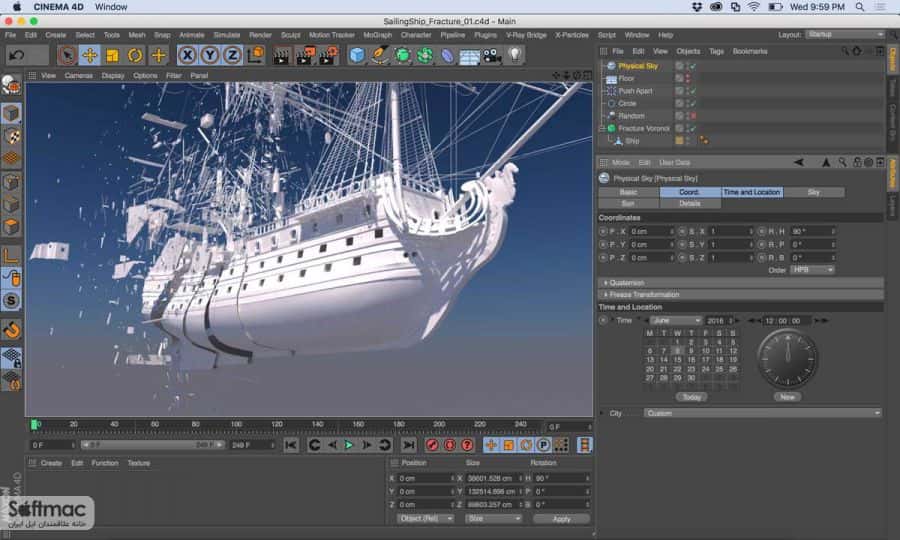This screenshot has width=900, height=540.
Task: Open material manager Create menu
Action: [x=51, y=463]
